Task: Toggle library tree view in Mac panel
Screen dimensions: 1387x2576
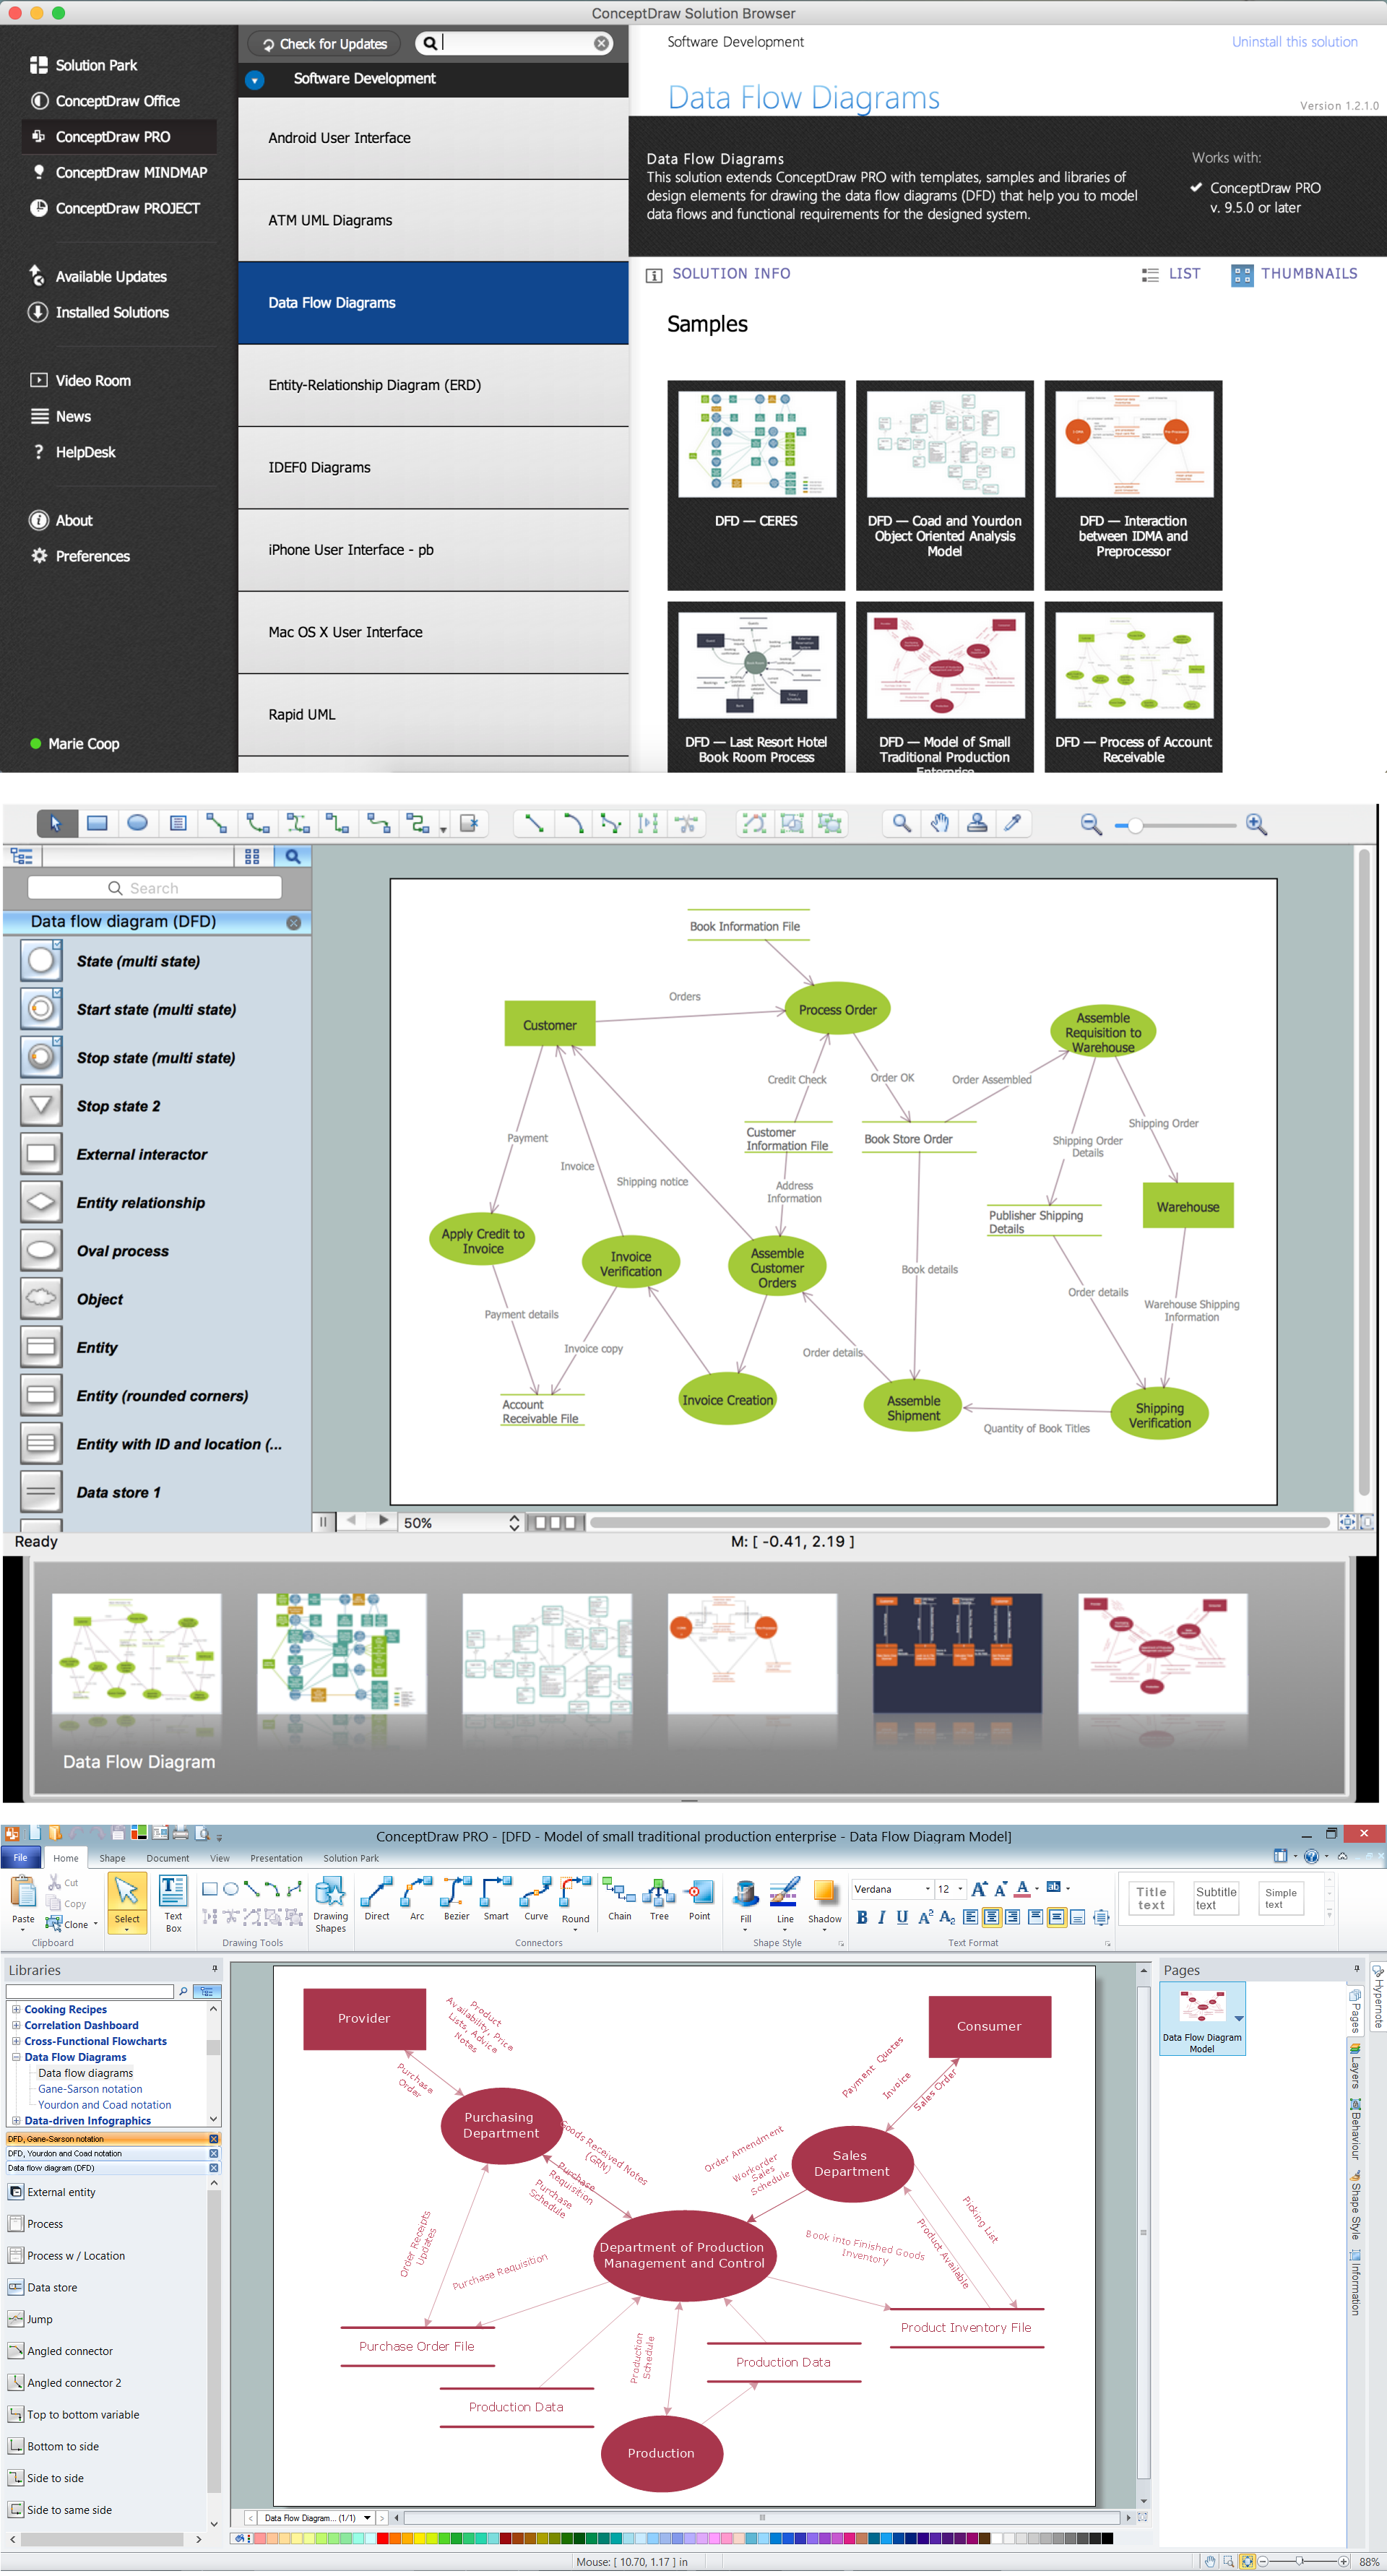Action: click(x=21, y=856)
